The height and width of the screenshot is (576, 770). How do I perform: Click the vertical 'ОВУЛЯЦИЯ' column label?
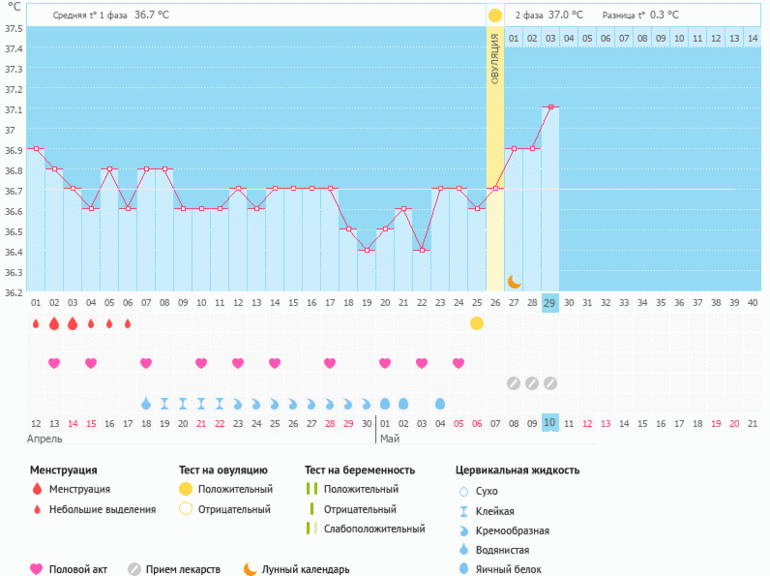(496, 62)
